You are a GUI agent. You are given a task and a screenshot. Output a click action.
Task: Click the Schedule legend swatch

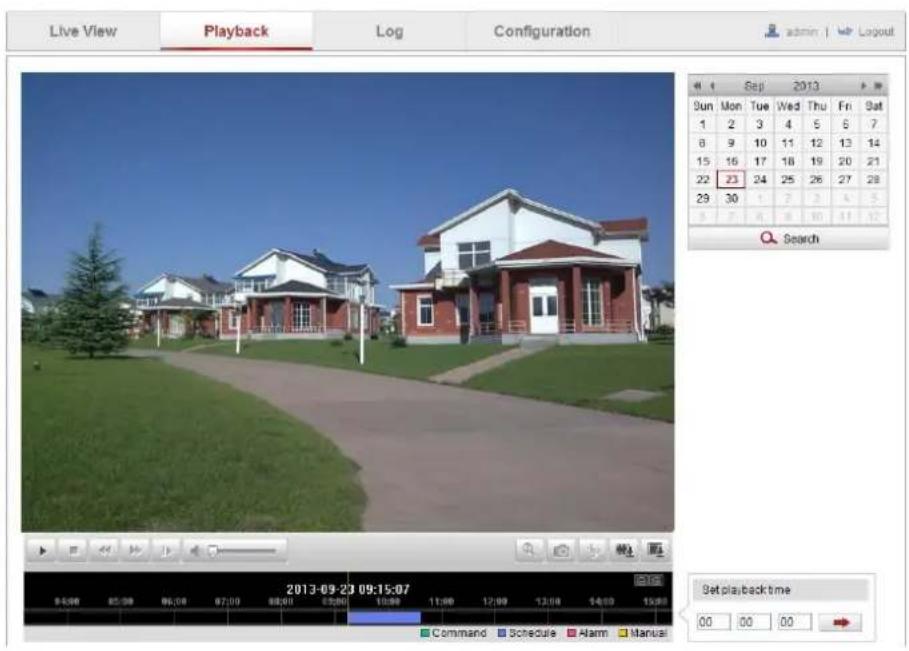point(502,633)
